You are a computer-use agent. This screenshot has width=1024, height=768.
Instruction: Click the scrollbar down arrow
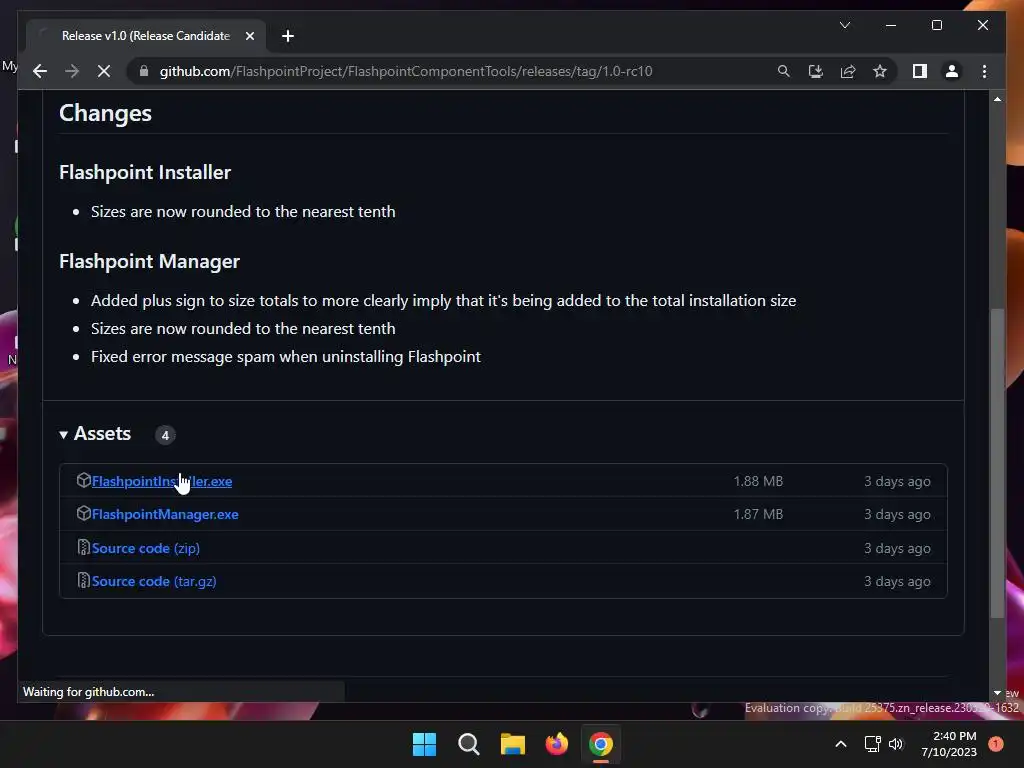point(997,693)
